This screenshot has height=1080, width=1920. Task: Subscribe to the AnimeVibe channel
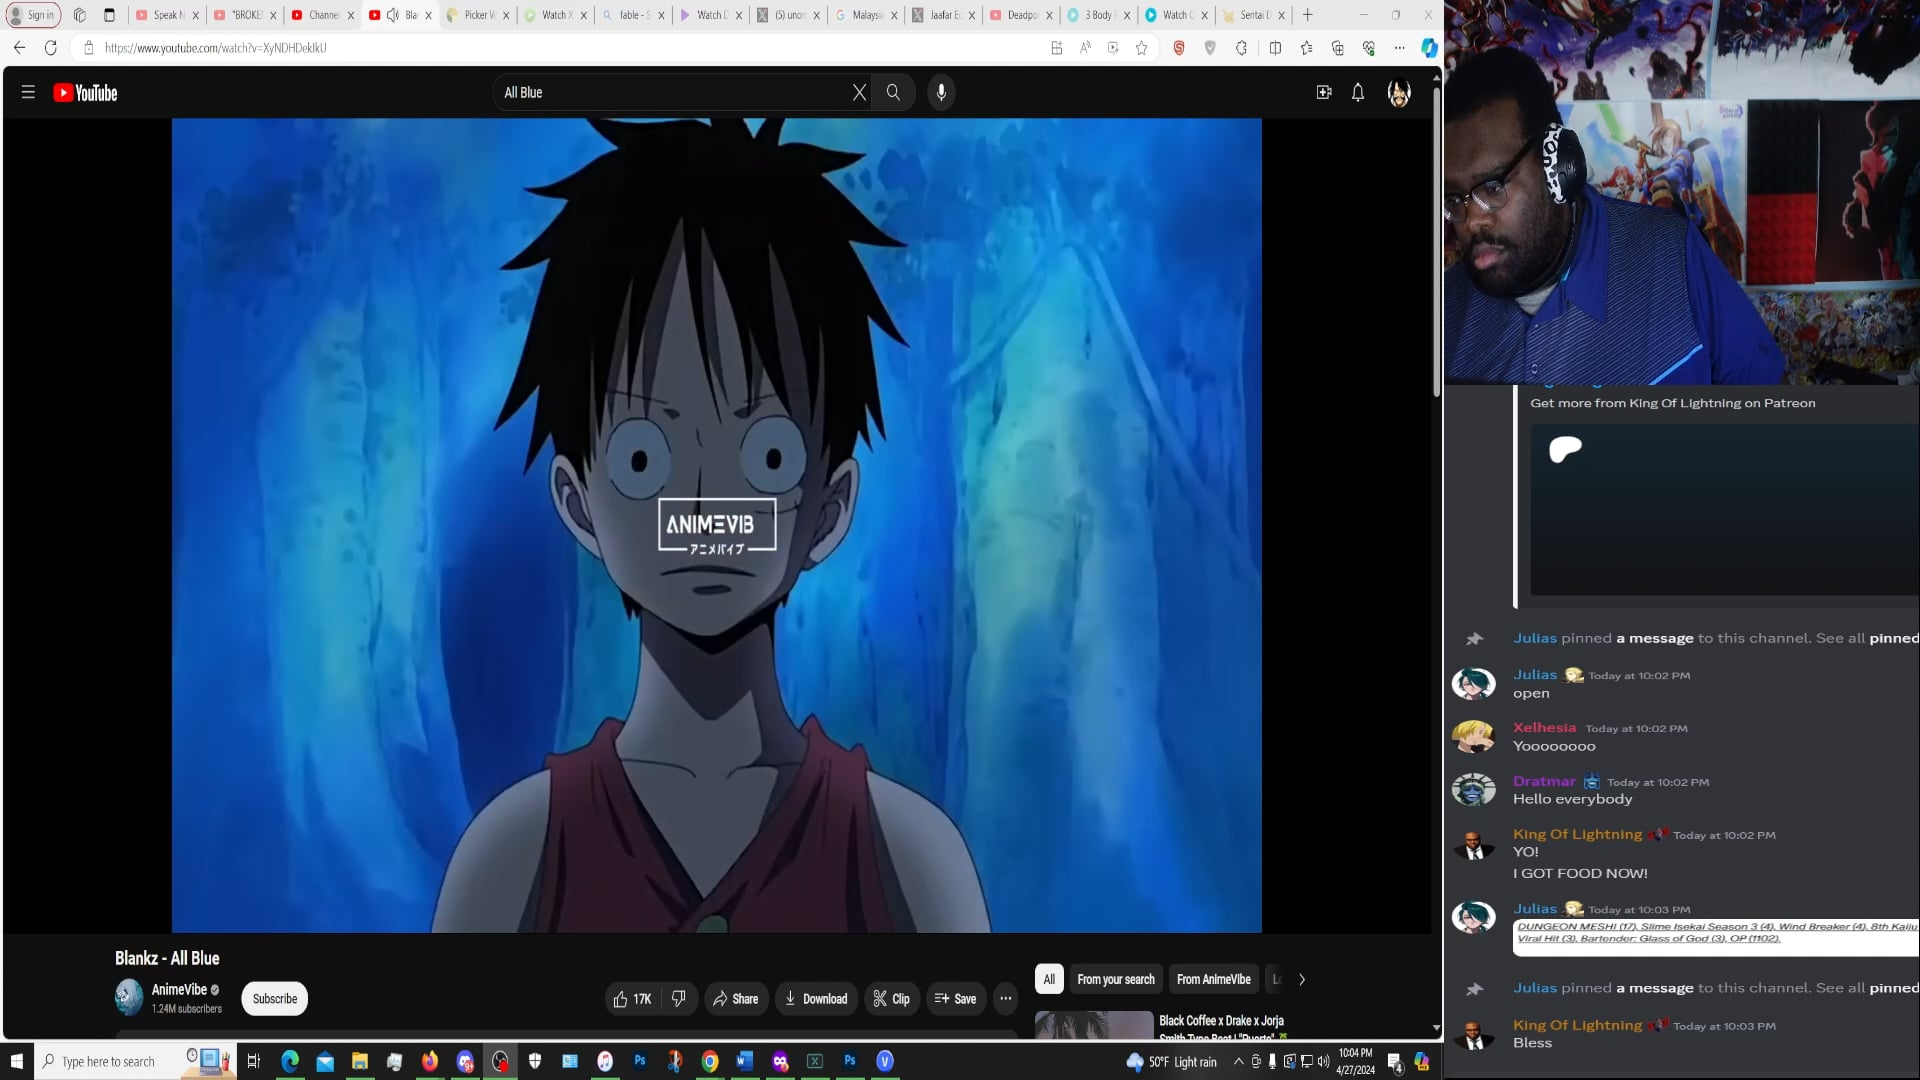coord(275,999)
